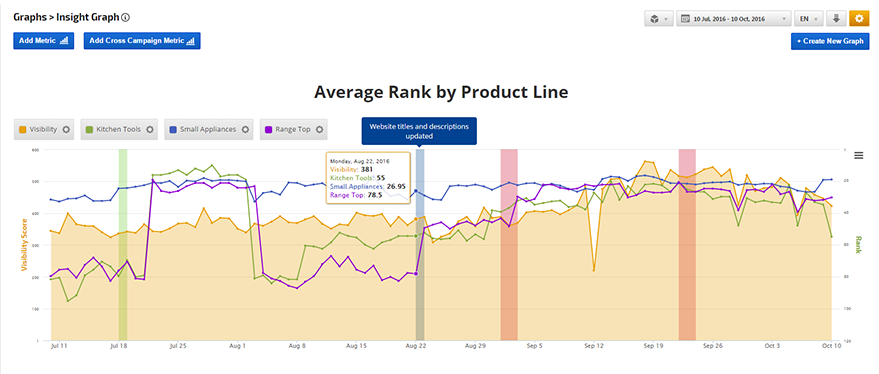Click the info icon beside Insight Graph
This screenshot has width=879, height=374.
coord(126,17)
